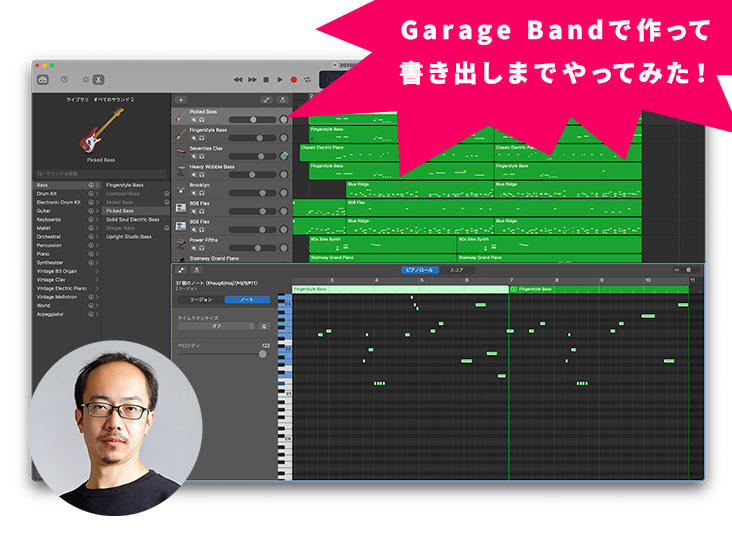Expand the Electronic Drum Kit category chevron

coord(97,203)
